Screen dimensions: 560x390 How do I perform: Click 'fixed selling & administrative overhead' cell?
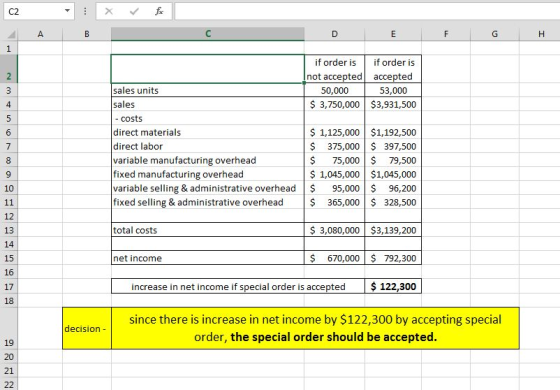tap(208, 202)
